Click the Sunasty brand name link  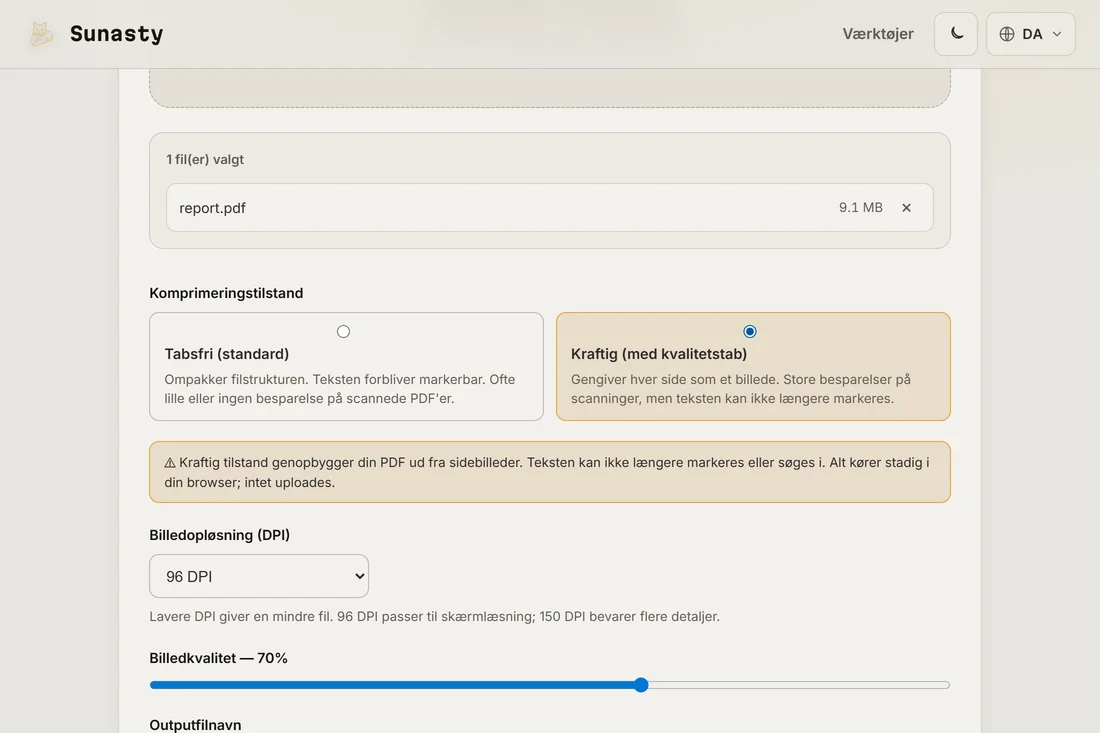point(116,34)
